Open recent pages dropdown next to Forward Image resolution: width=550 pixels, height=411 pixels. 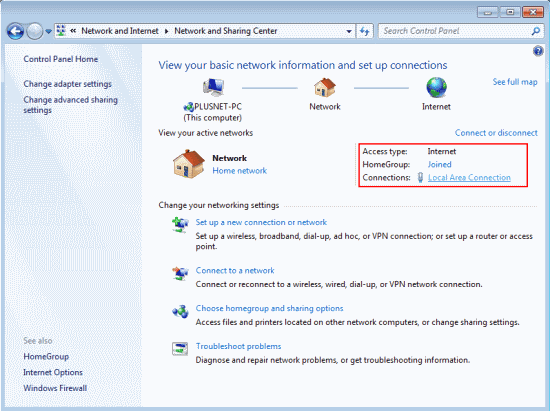tap(48, 32)
